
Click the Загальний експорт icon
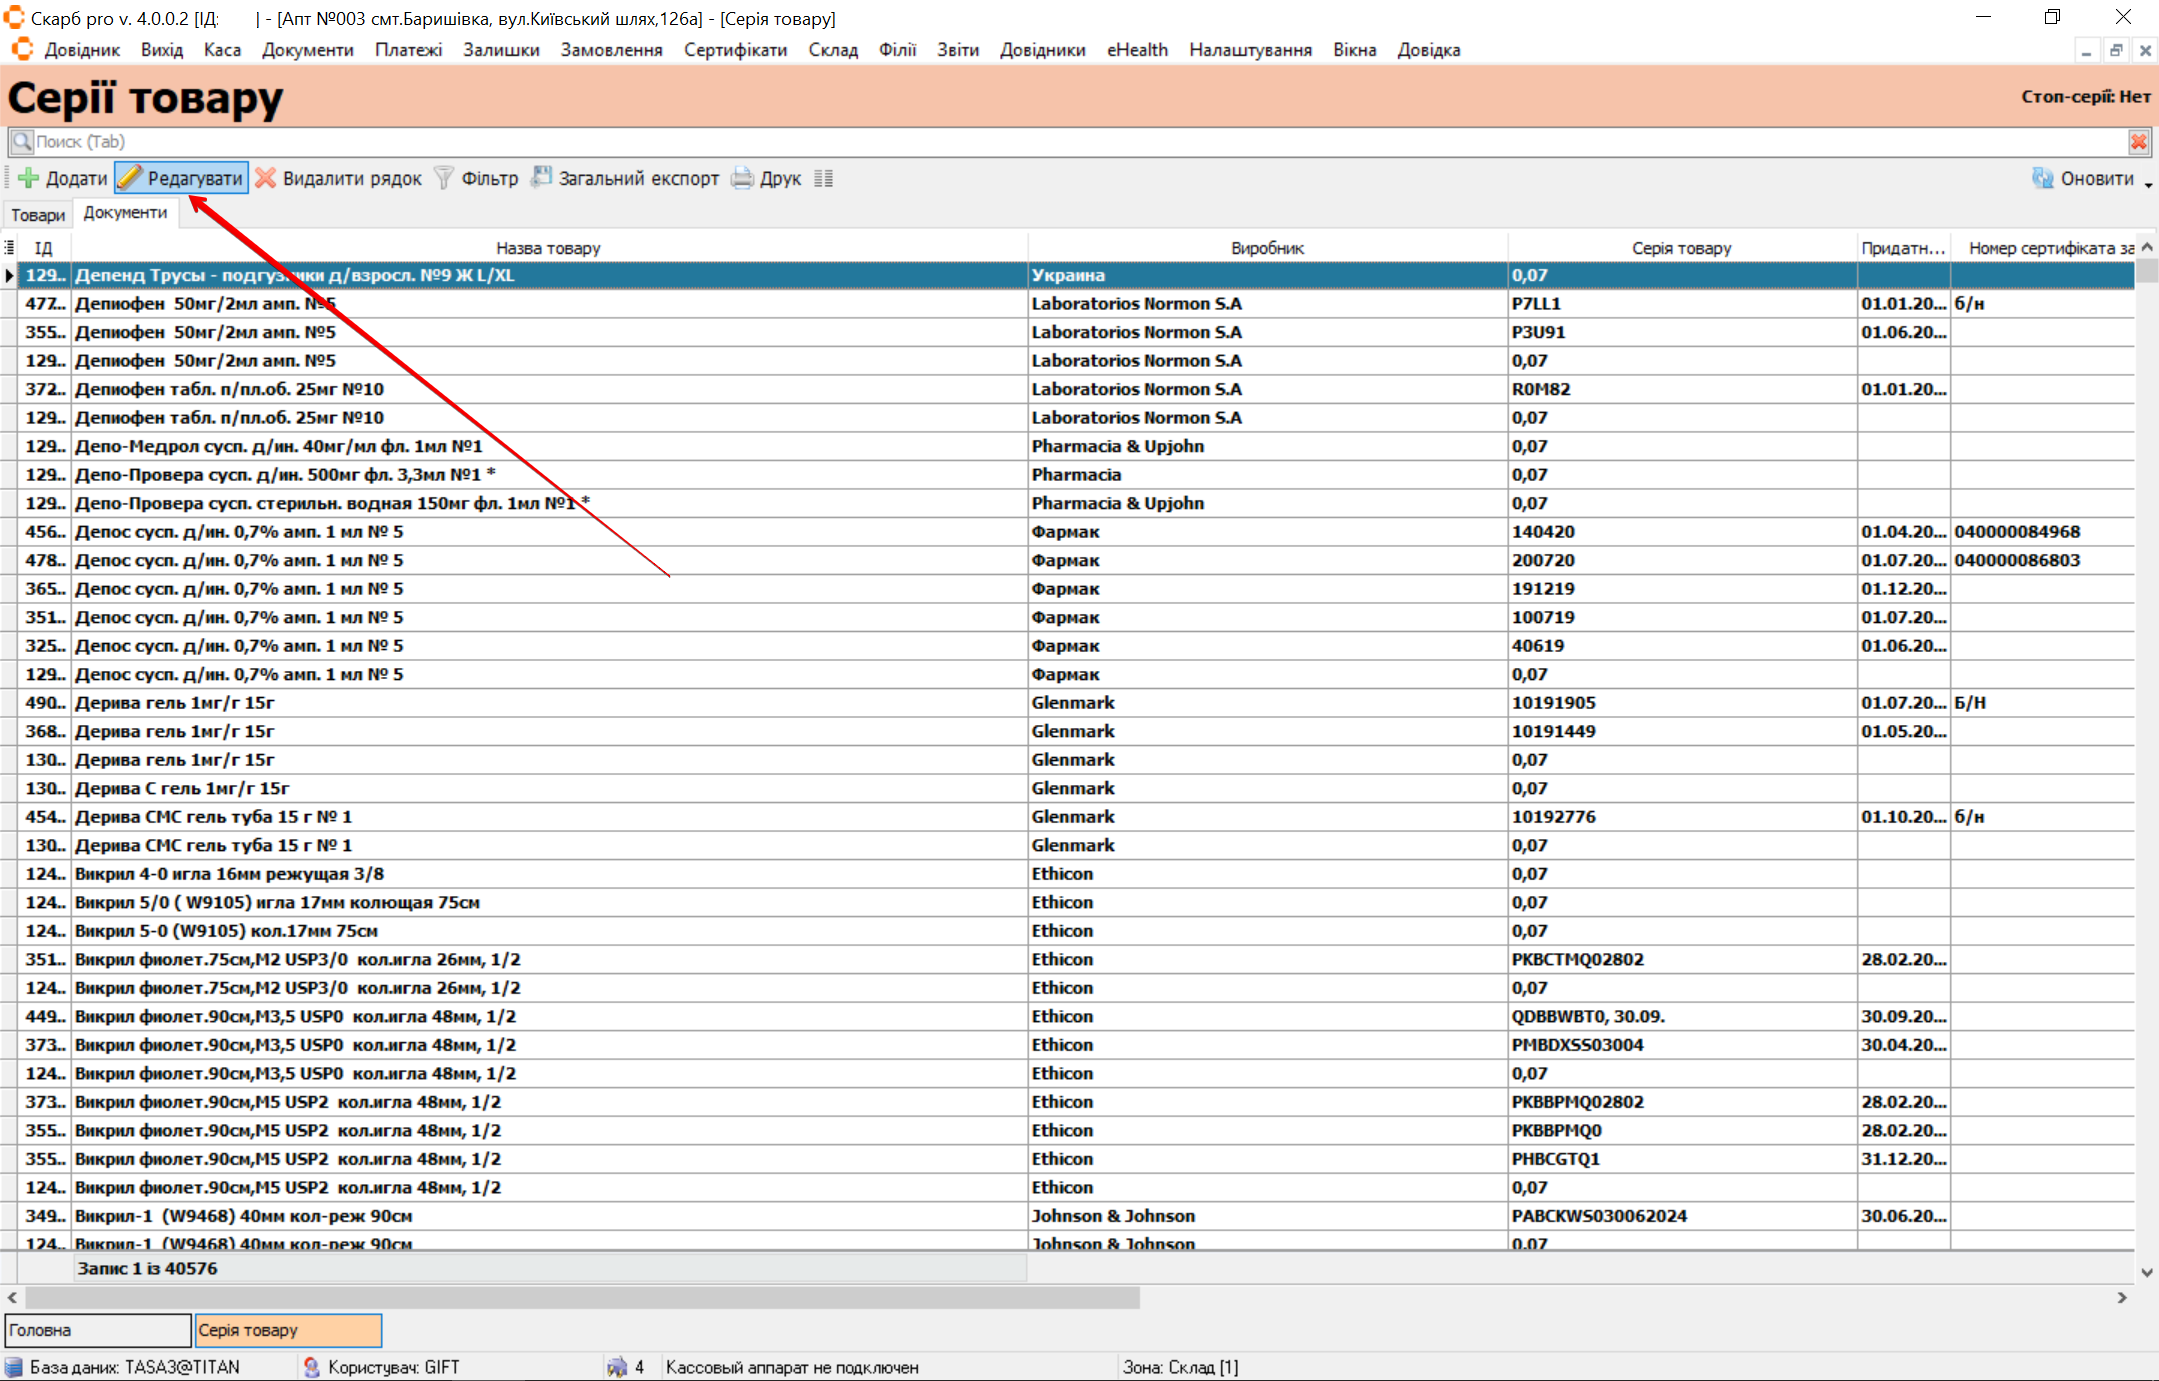pyautogui.click(x=541, y=178)
